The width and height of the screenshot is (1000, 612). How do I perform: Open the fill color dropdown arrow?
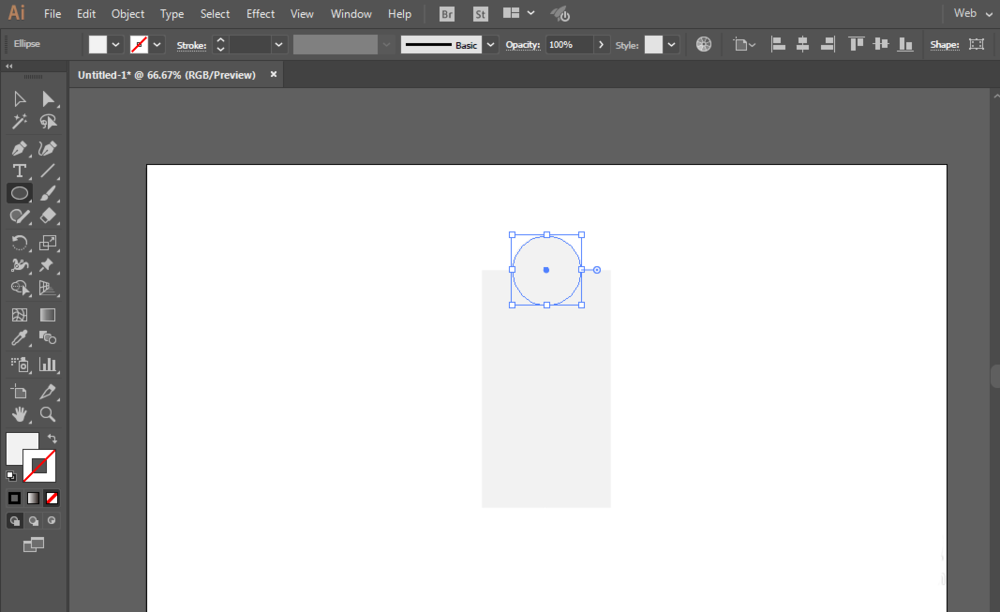[x=116, y=45]
